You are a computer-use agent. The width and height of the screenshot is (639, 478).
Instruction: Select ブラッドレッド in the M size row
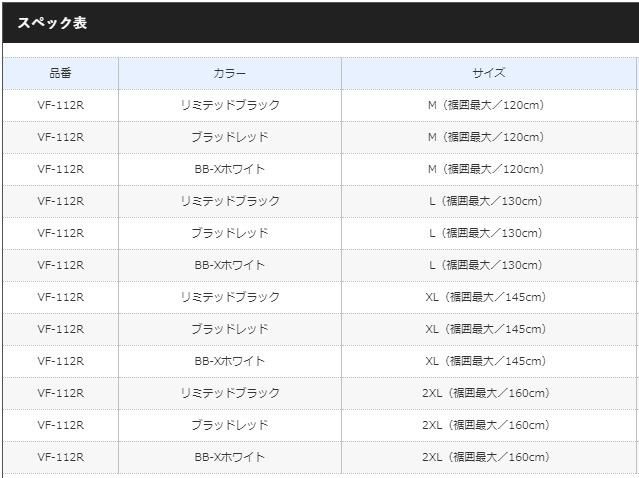(229, 137)
